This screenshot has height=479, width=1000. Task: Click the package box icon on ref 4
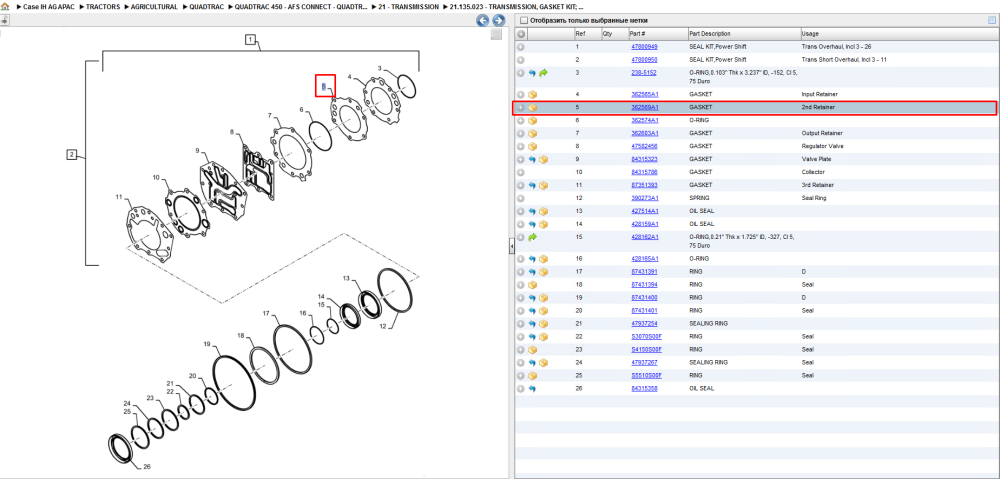[x=533, y=94]
